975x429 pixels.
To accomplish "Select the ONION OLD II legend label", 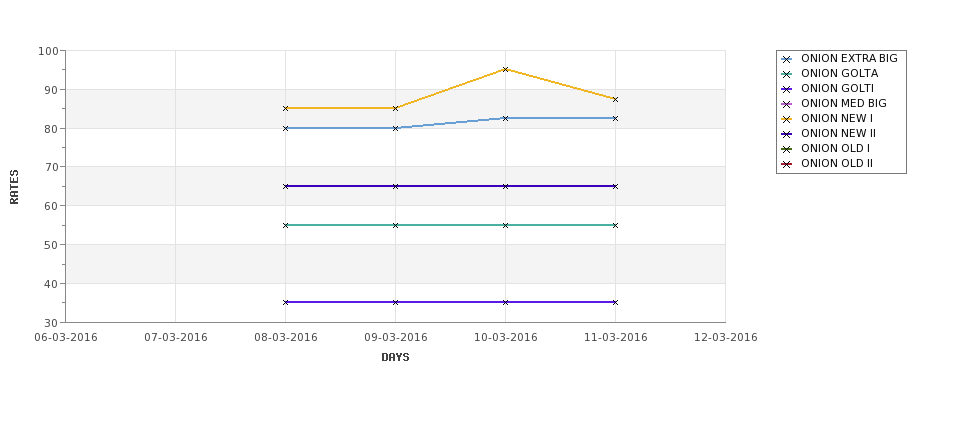I will [x=836, y=164].
